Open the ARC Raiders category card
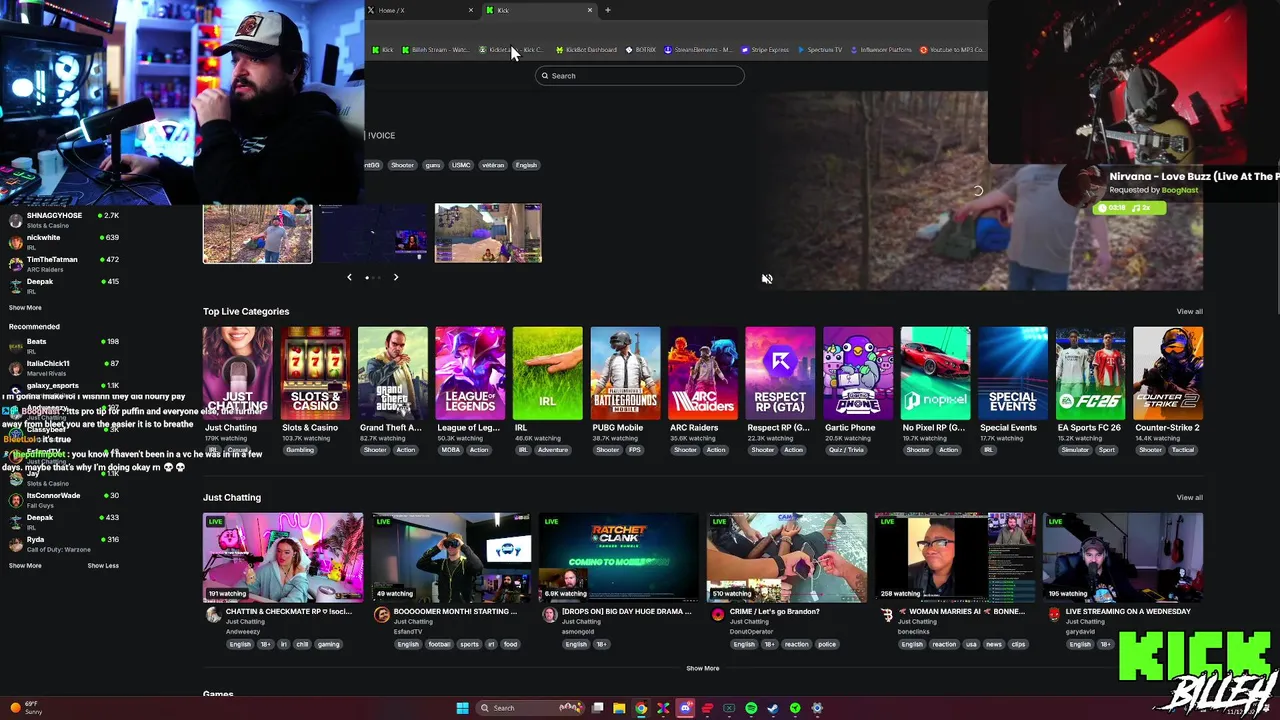The image size is (1280, 720). [x=703, y=373]
